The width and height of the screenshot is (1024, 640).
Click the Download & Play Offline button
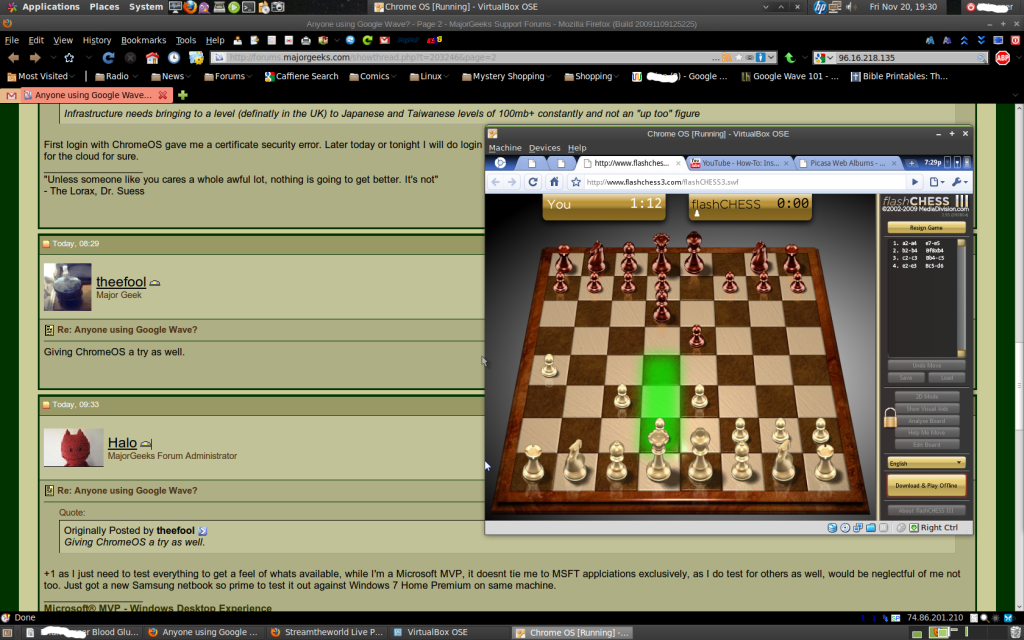(x=926, y=486)
